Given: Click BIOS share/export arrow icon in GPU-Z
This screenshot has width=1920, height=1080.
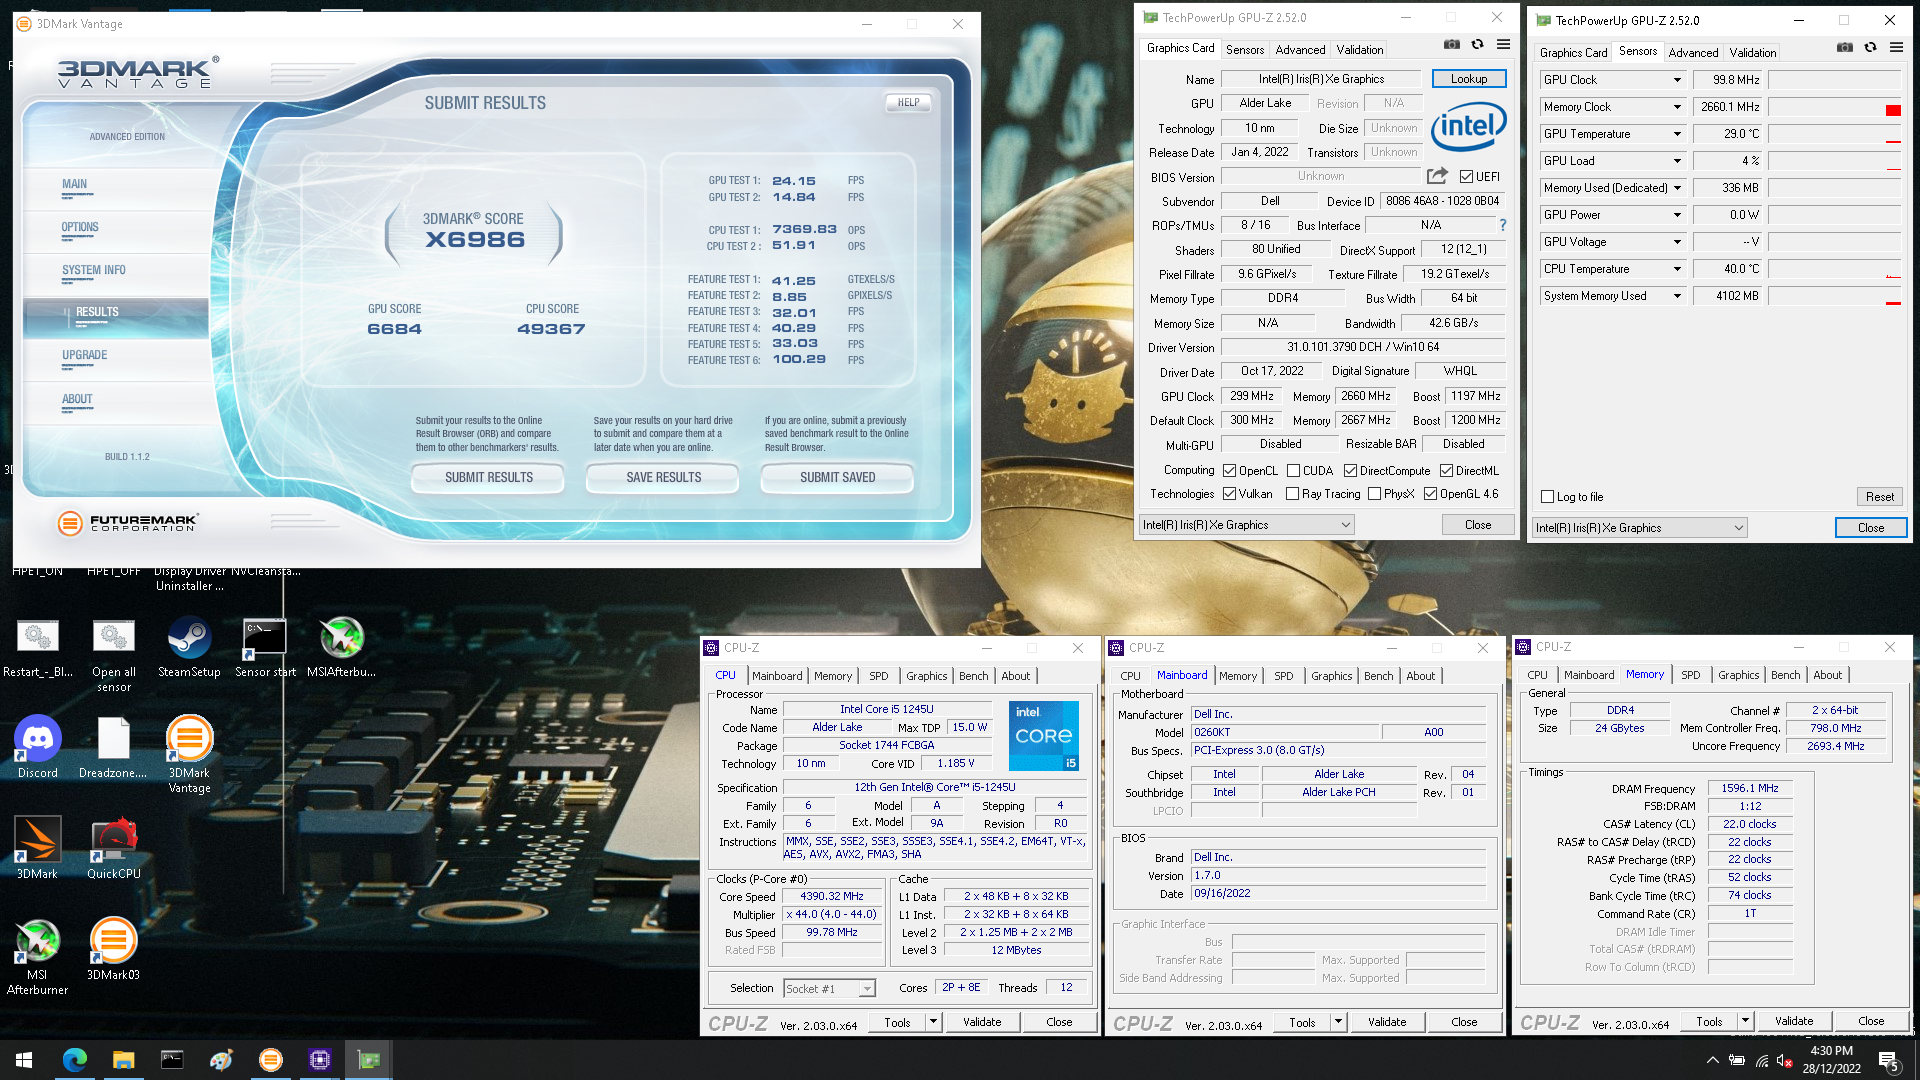Looking at the screenshot, I should 1437,176.
